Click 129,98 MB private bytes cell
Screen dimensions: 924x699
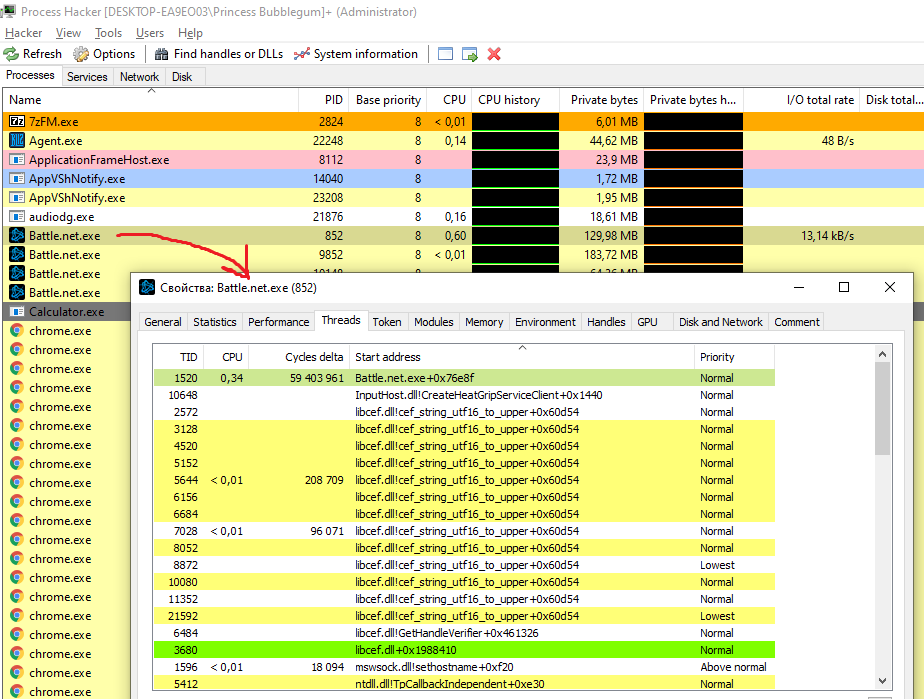pyautogui.click(x=602, y=236)
